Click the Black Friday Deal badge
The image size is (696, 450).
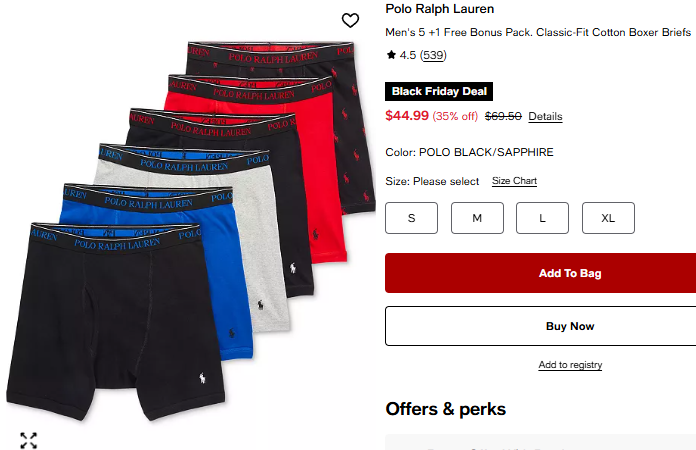point(439,91)
